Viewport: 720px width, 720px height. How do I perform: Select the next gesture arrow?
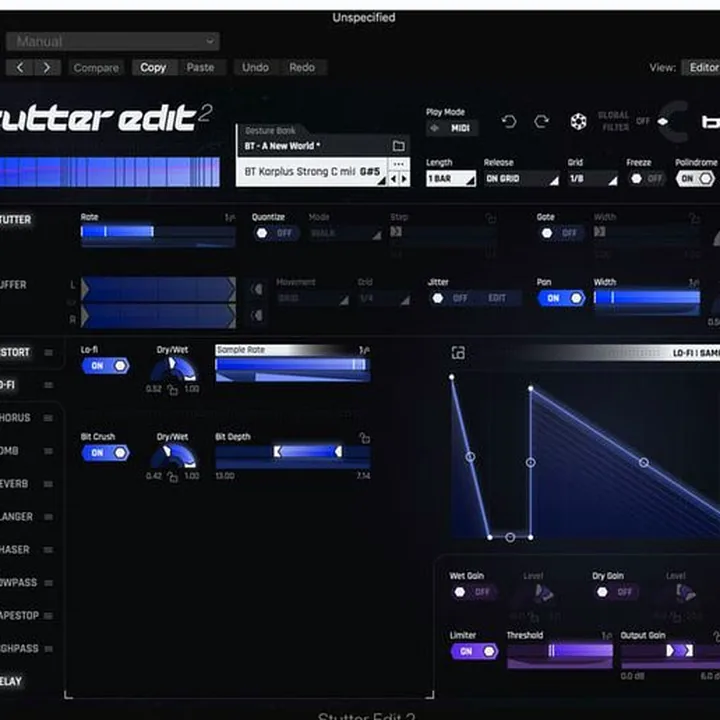[404, 179]
